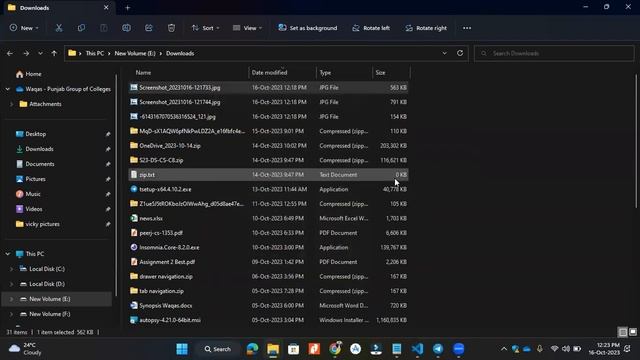Open Home in navigation pane
Viewport: 640px width, 360px height.
29,74
